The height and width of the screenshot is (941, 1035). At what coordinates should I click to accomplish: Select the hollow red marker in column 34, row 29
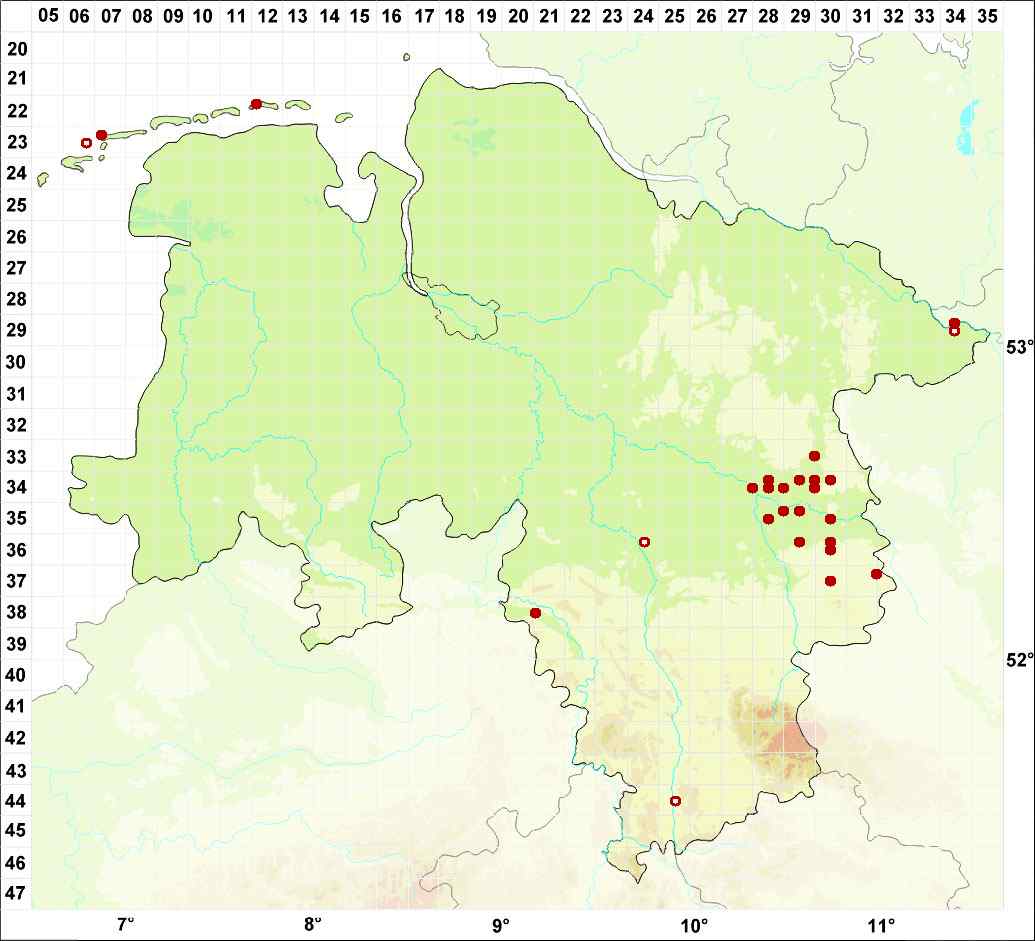(954, 331)
